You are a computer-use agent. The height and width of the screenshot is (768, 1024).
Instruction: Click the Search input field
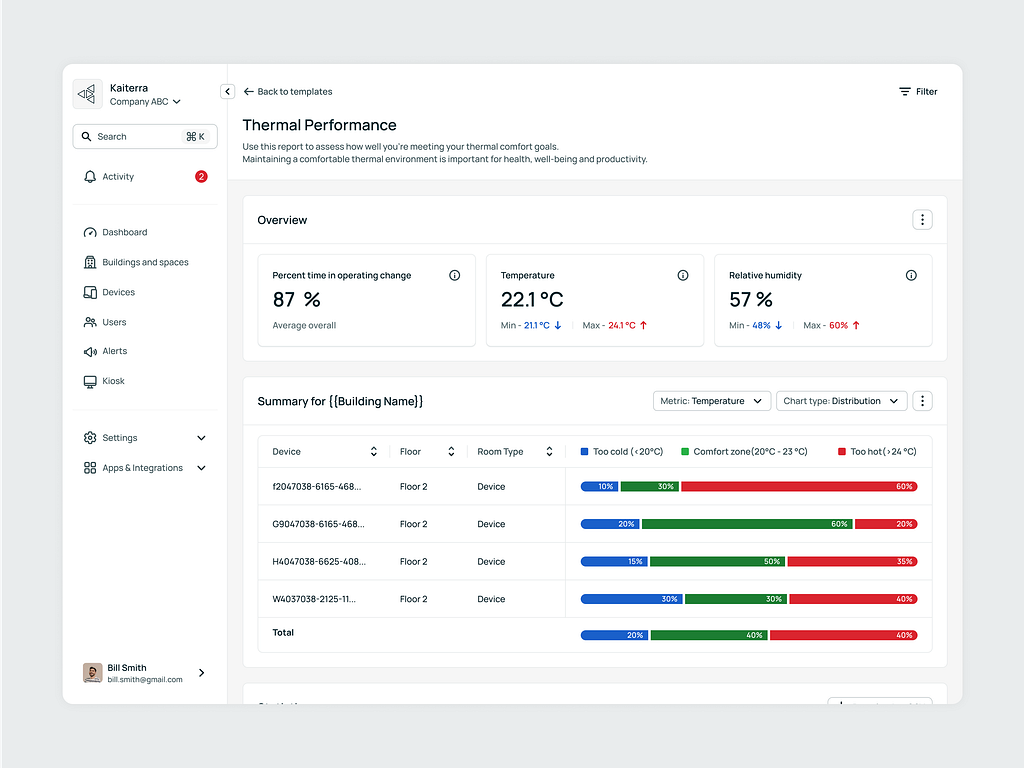135,137
